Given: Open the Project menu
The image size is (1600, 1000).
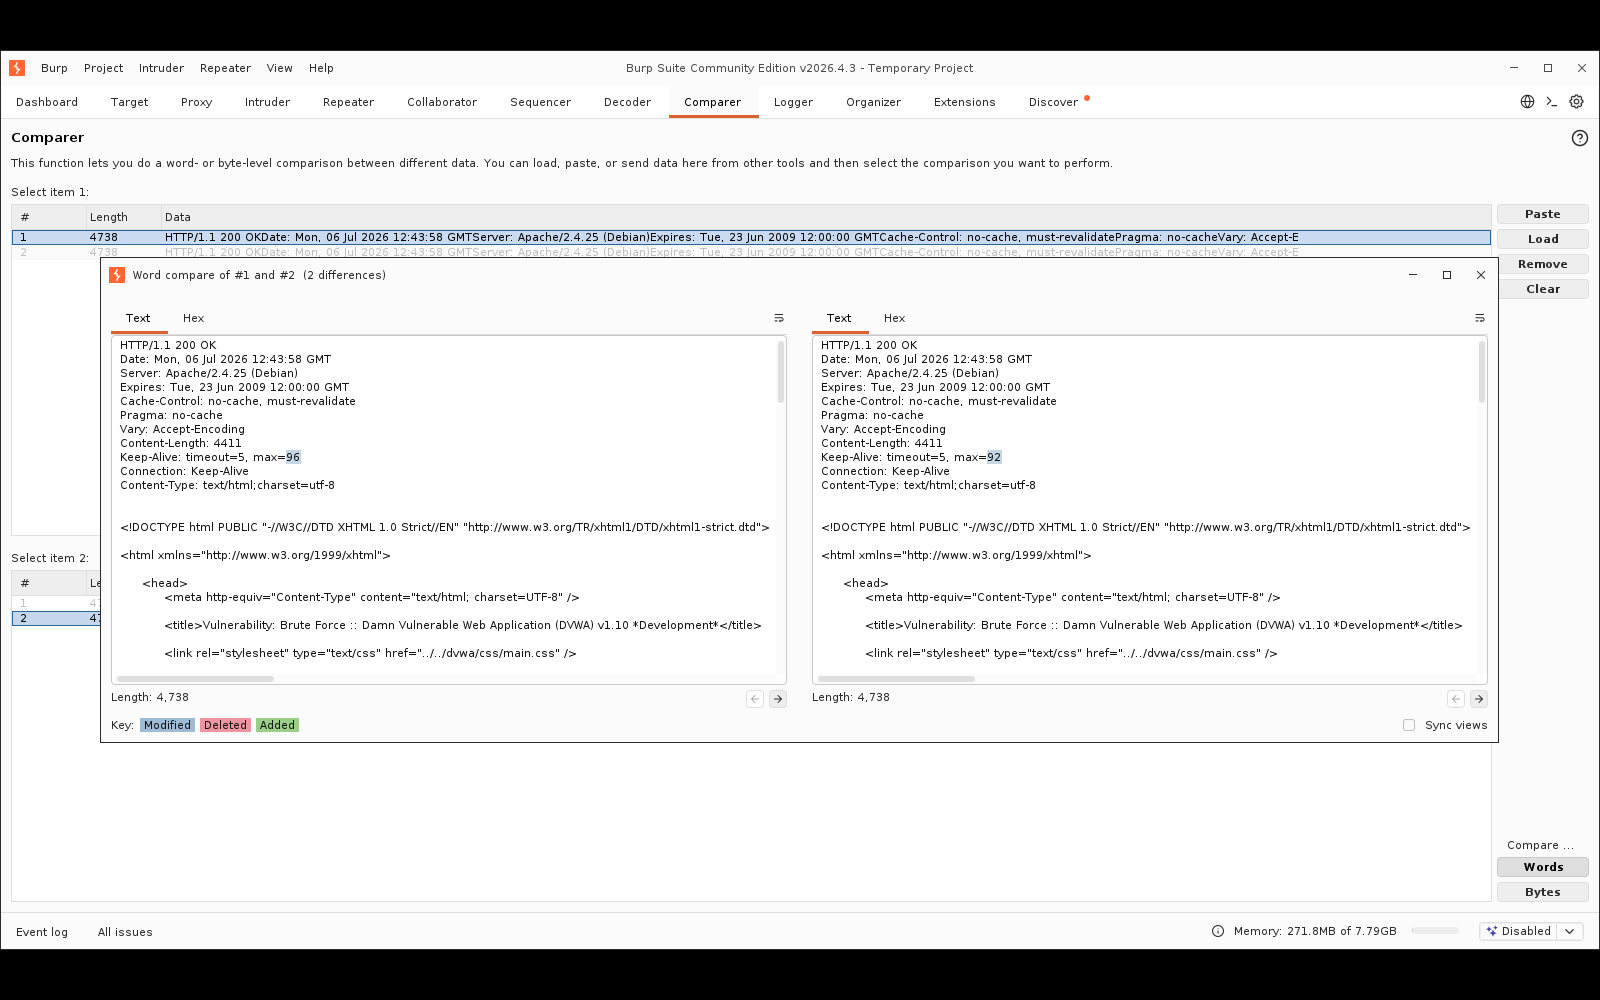Looking at the screenshot, I should coord(104,68).
